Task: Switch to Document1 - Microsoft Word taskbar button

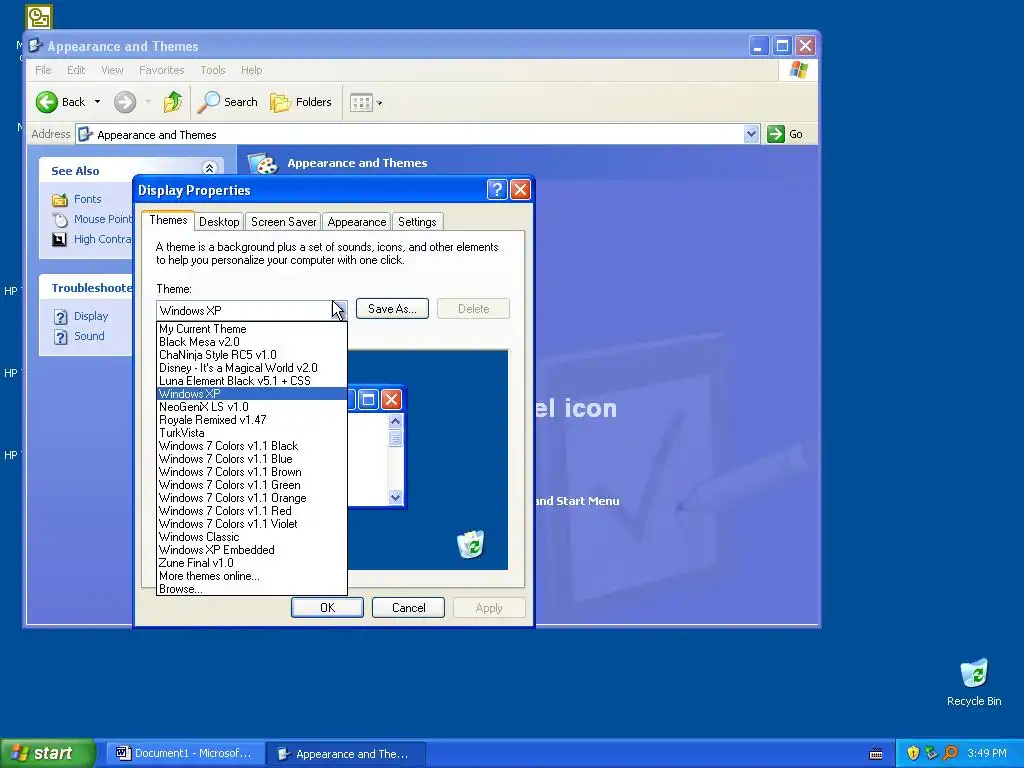Action: pyautogui.click(x=185, y=754)
